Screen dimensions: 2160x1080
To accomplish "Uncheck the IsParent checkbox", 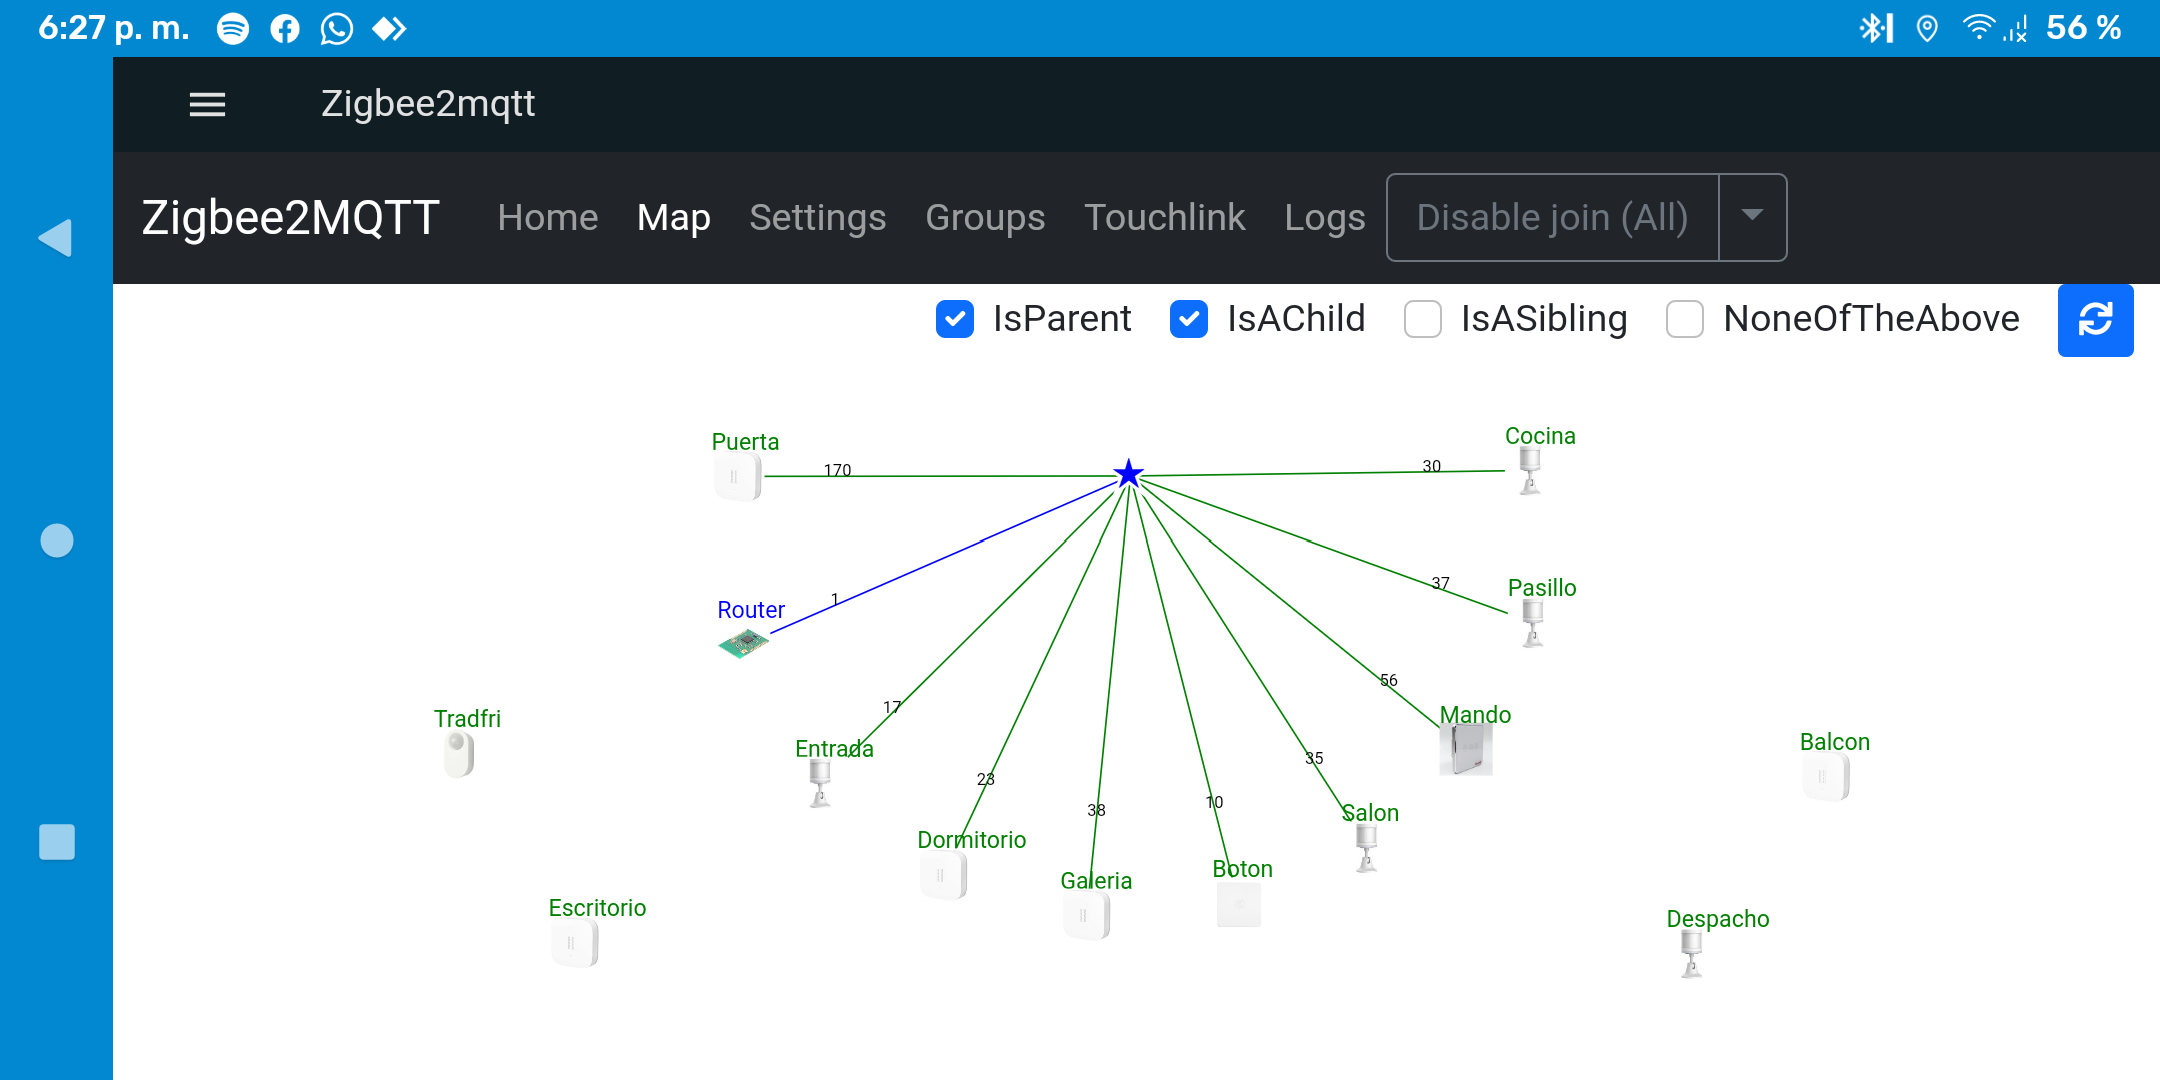I will click(955, 319).
